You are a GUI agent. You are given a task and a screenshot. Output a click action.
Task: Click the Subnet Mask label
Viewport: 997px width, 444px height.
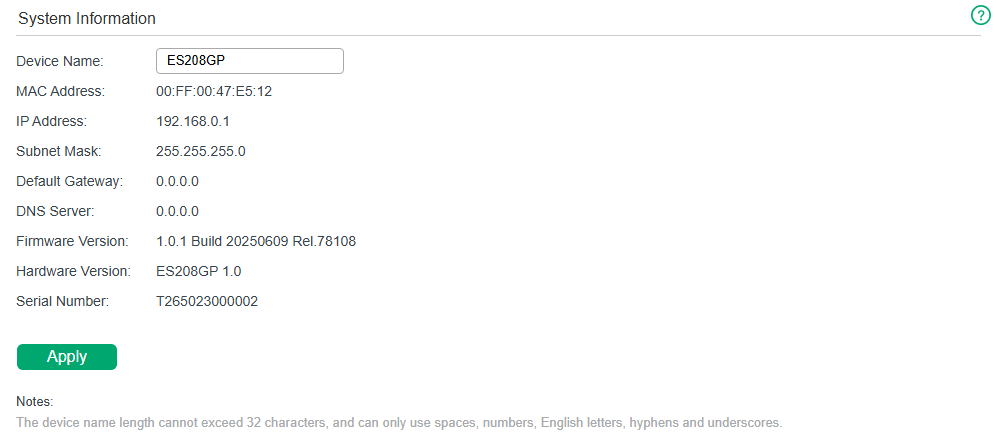58,151
